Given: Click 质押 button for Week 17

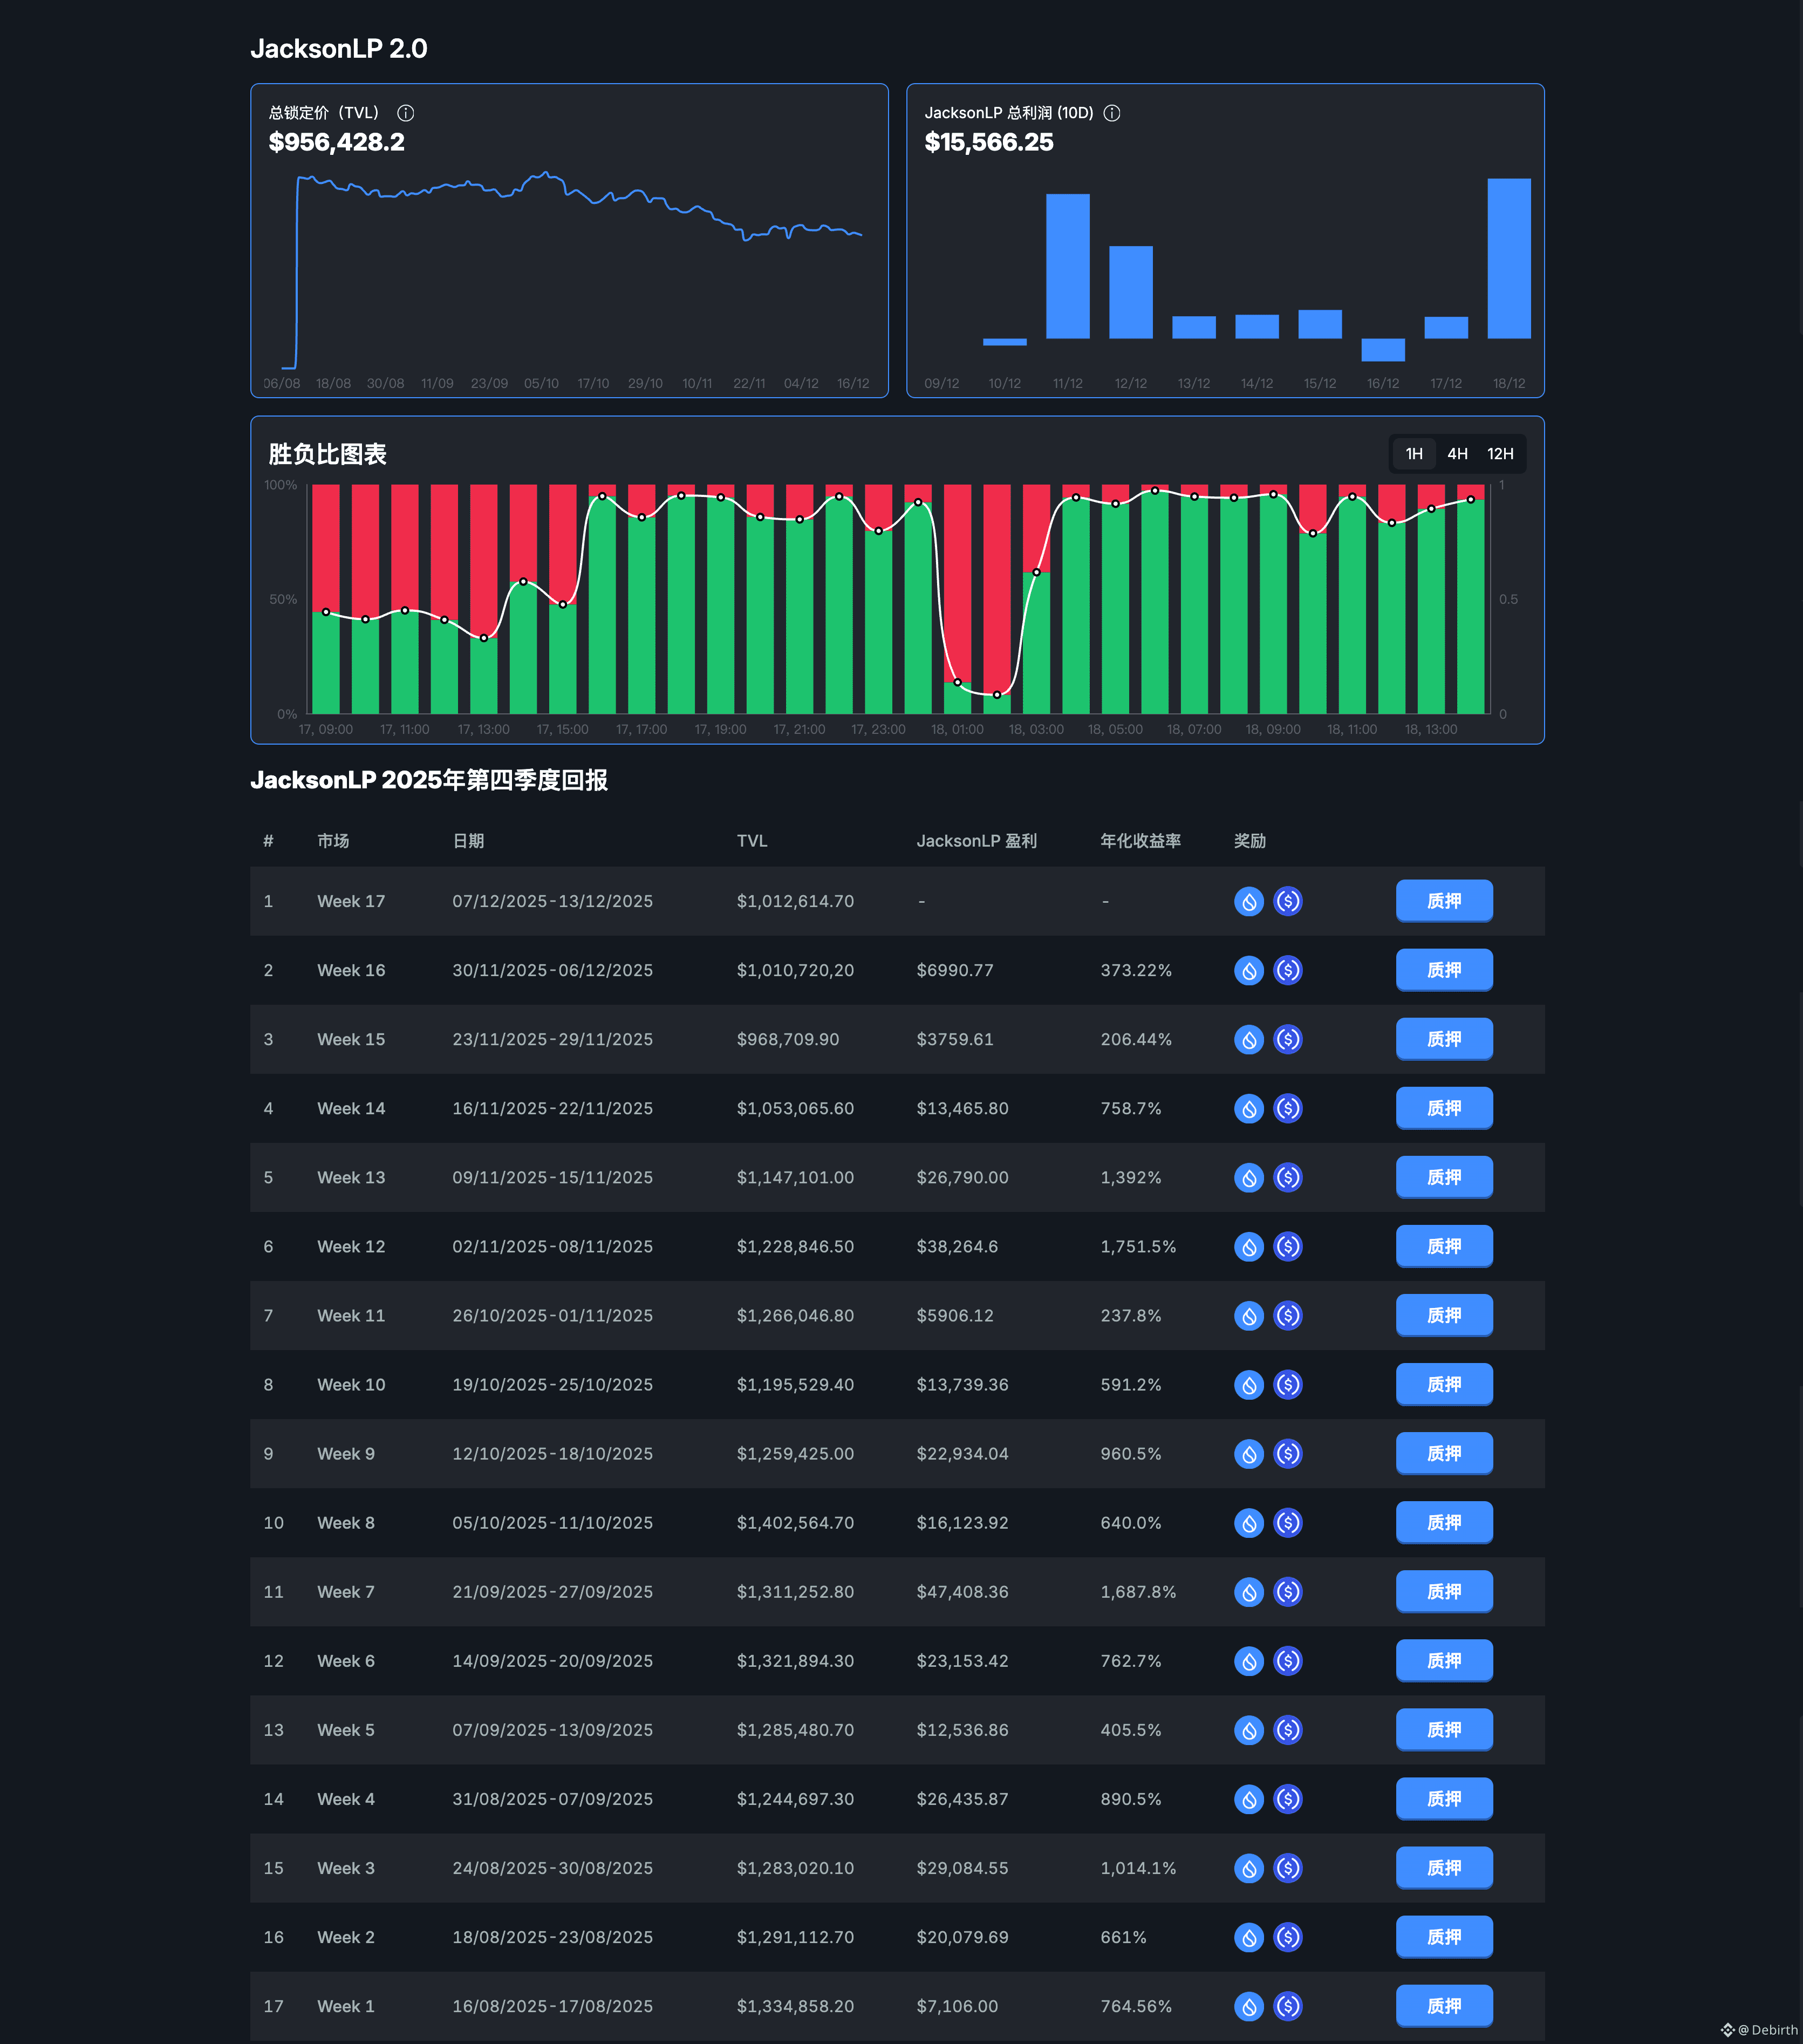Looking at the screenshot, I should 1443,901.
